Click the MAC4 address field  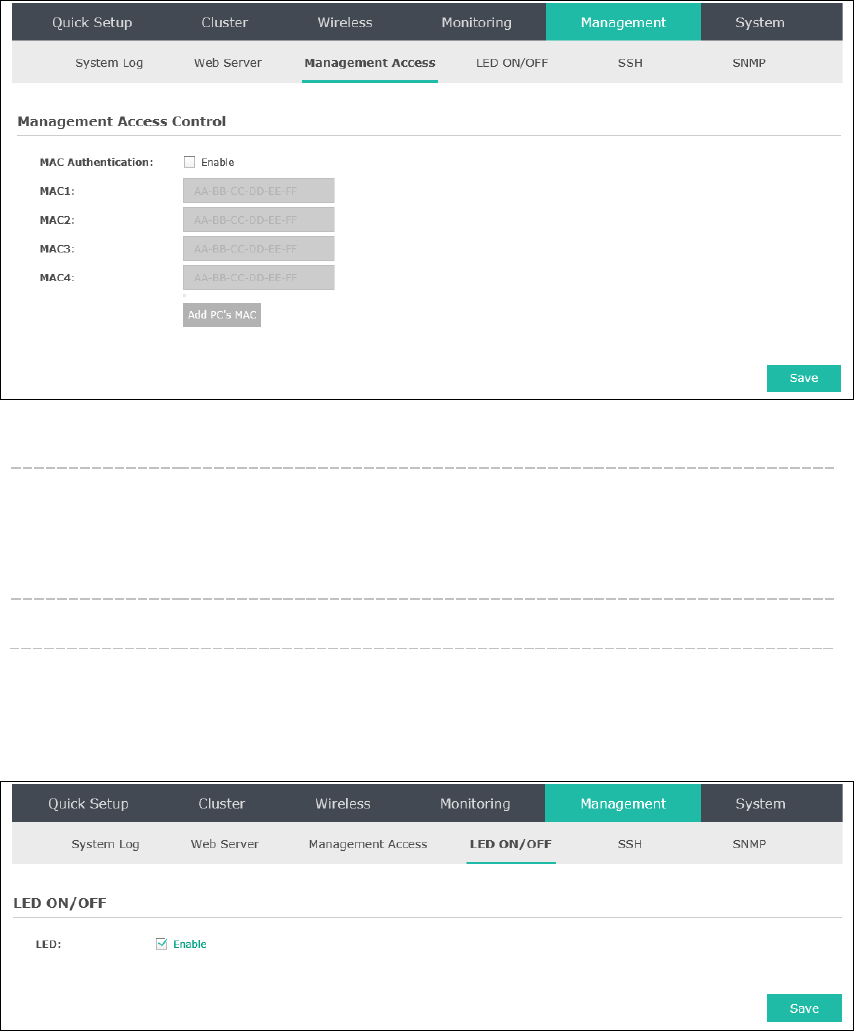point(258,277)
